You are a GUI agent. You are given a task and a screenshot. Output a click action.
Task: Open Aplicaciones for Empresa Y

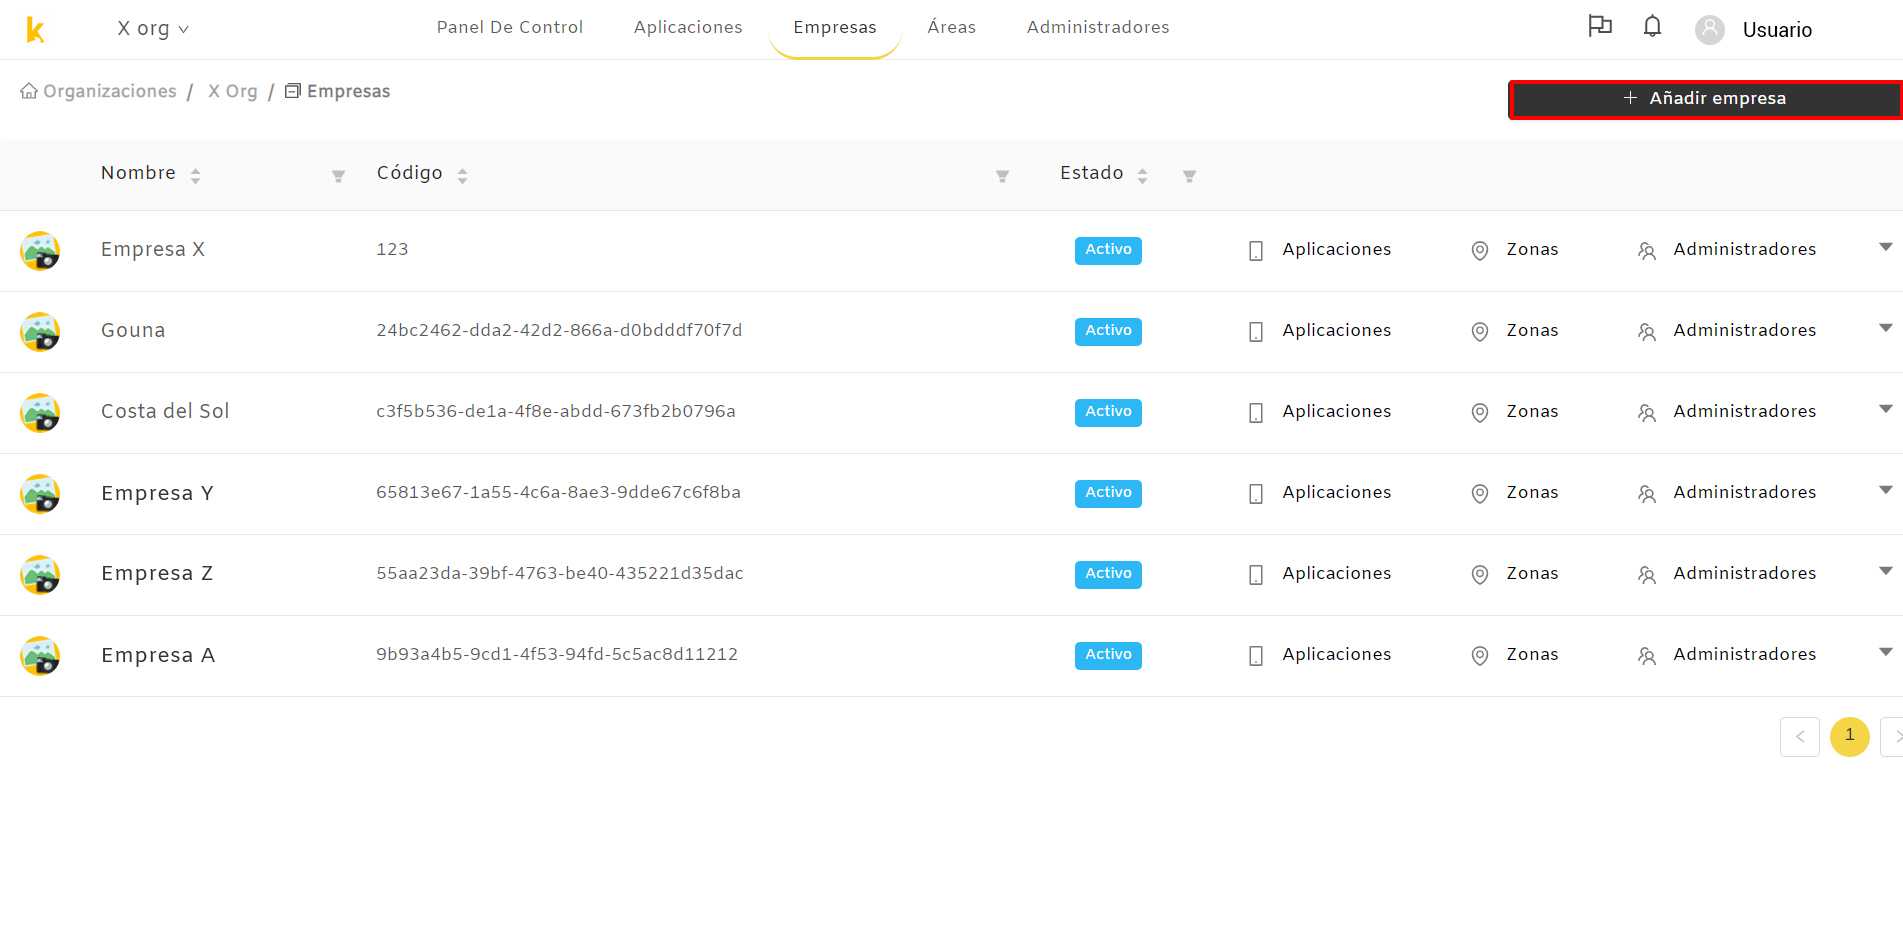coord(1336,492)
